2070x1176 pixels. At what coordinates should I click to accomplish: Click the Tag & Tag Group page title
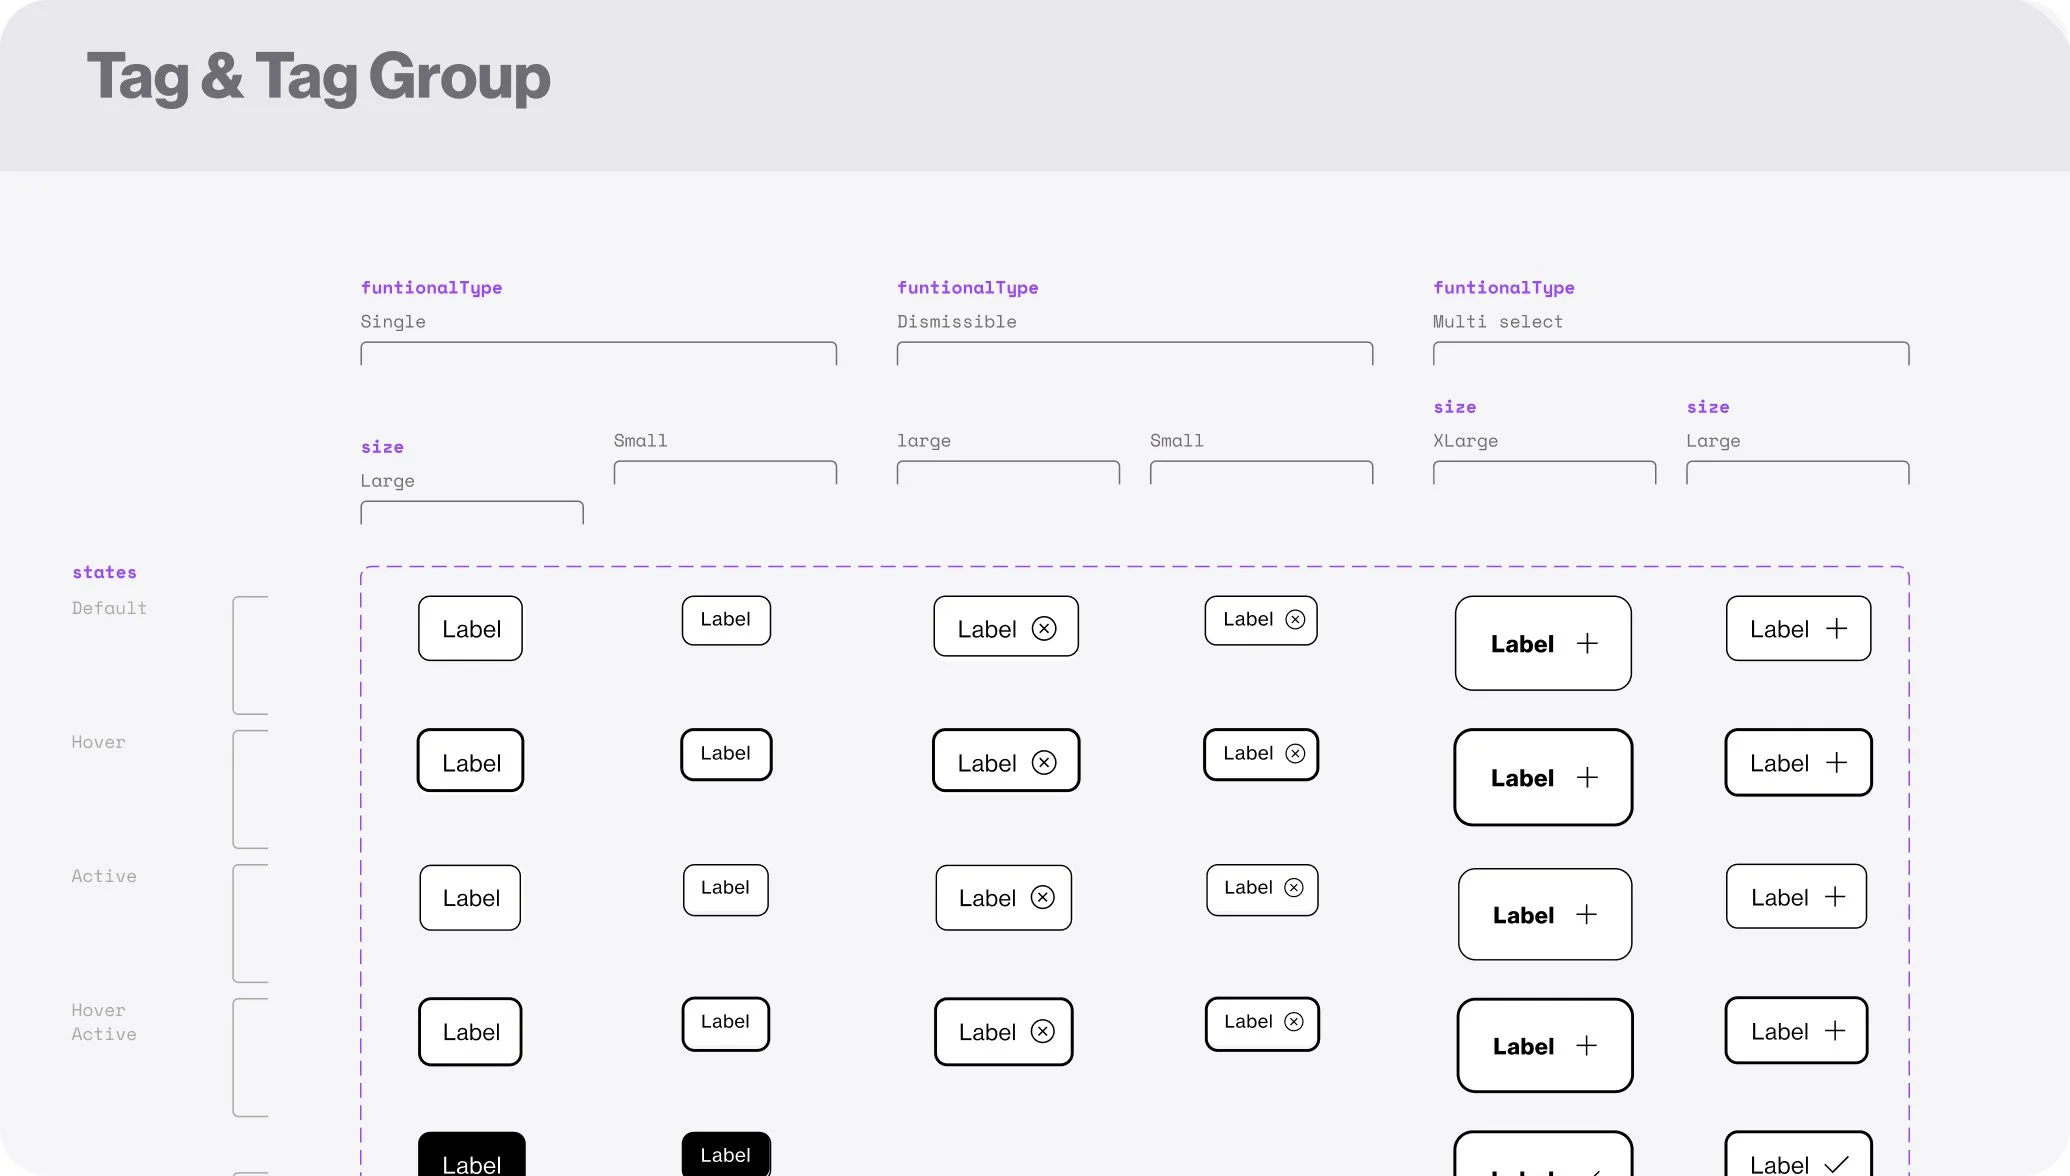coord(318,77)
